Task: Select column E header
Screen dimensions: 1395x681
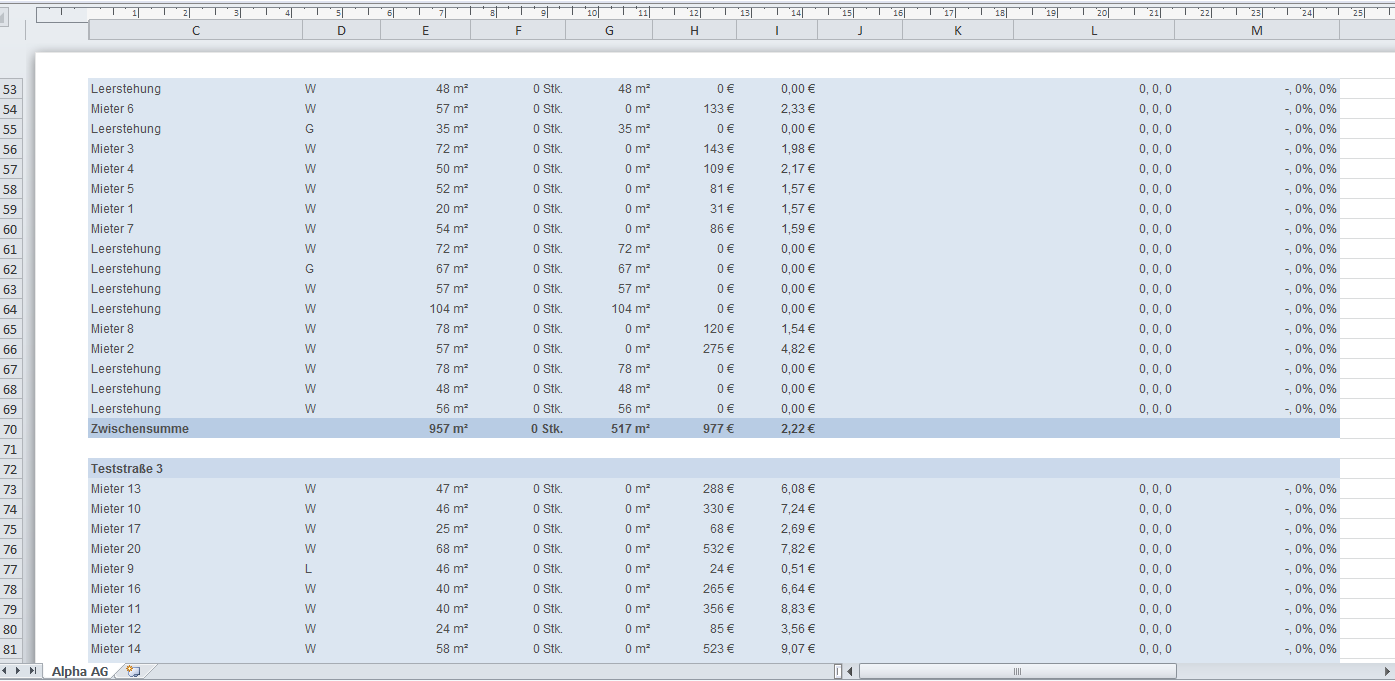Action: click(426, 31)
